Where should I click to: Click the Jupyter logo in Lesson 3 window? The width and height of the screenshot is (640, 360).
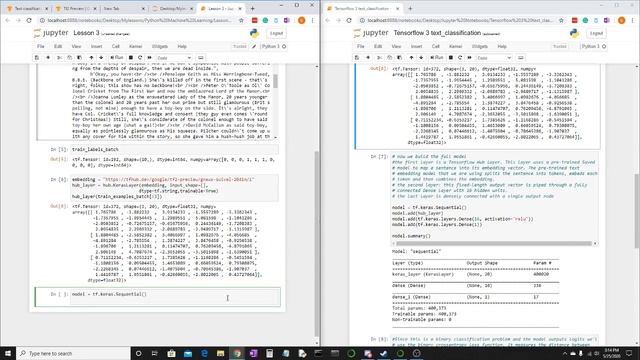coord(51,33)
